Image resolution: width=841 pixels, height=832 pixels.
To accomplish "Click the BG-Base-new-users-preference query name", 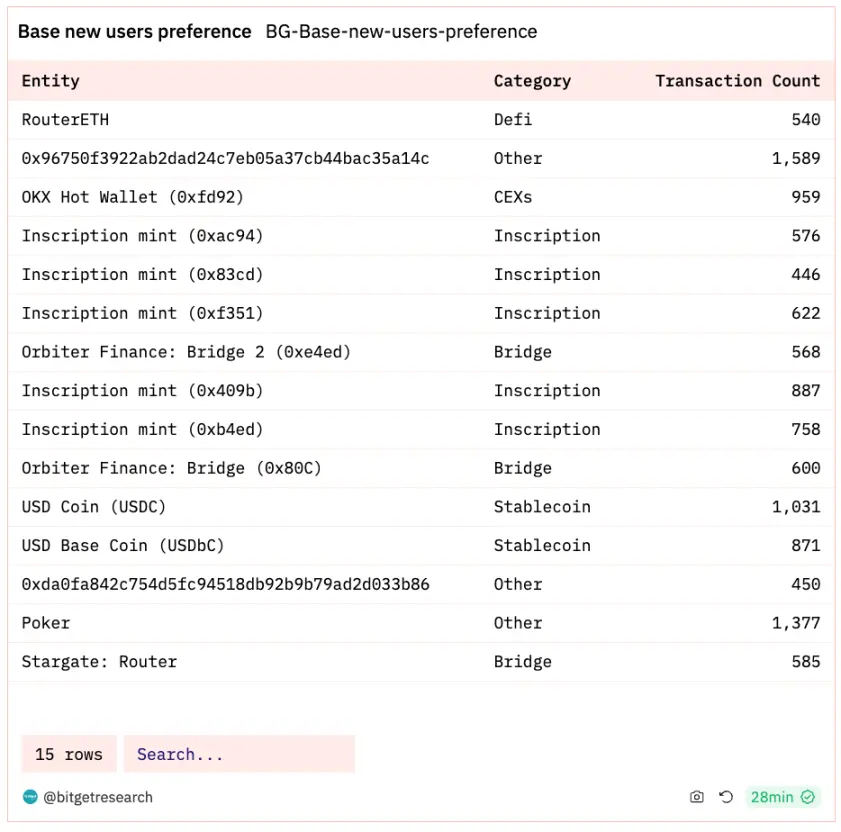I will [401, 32].
